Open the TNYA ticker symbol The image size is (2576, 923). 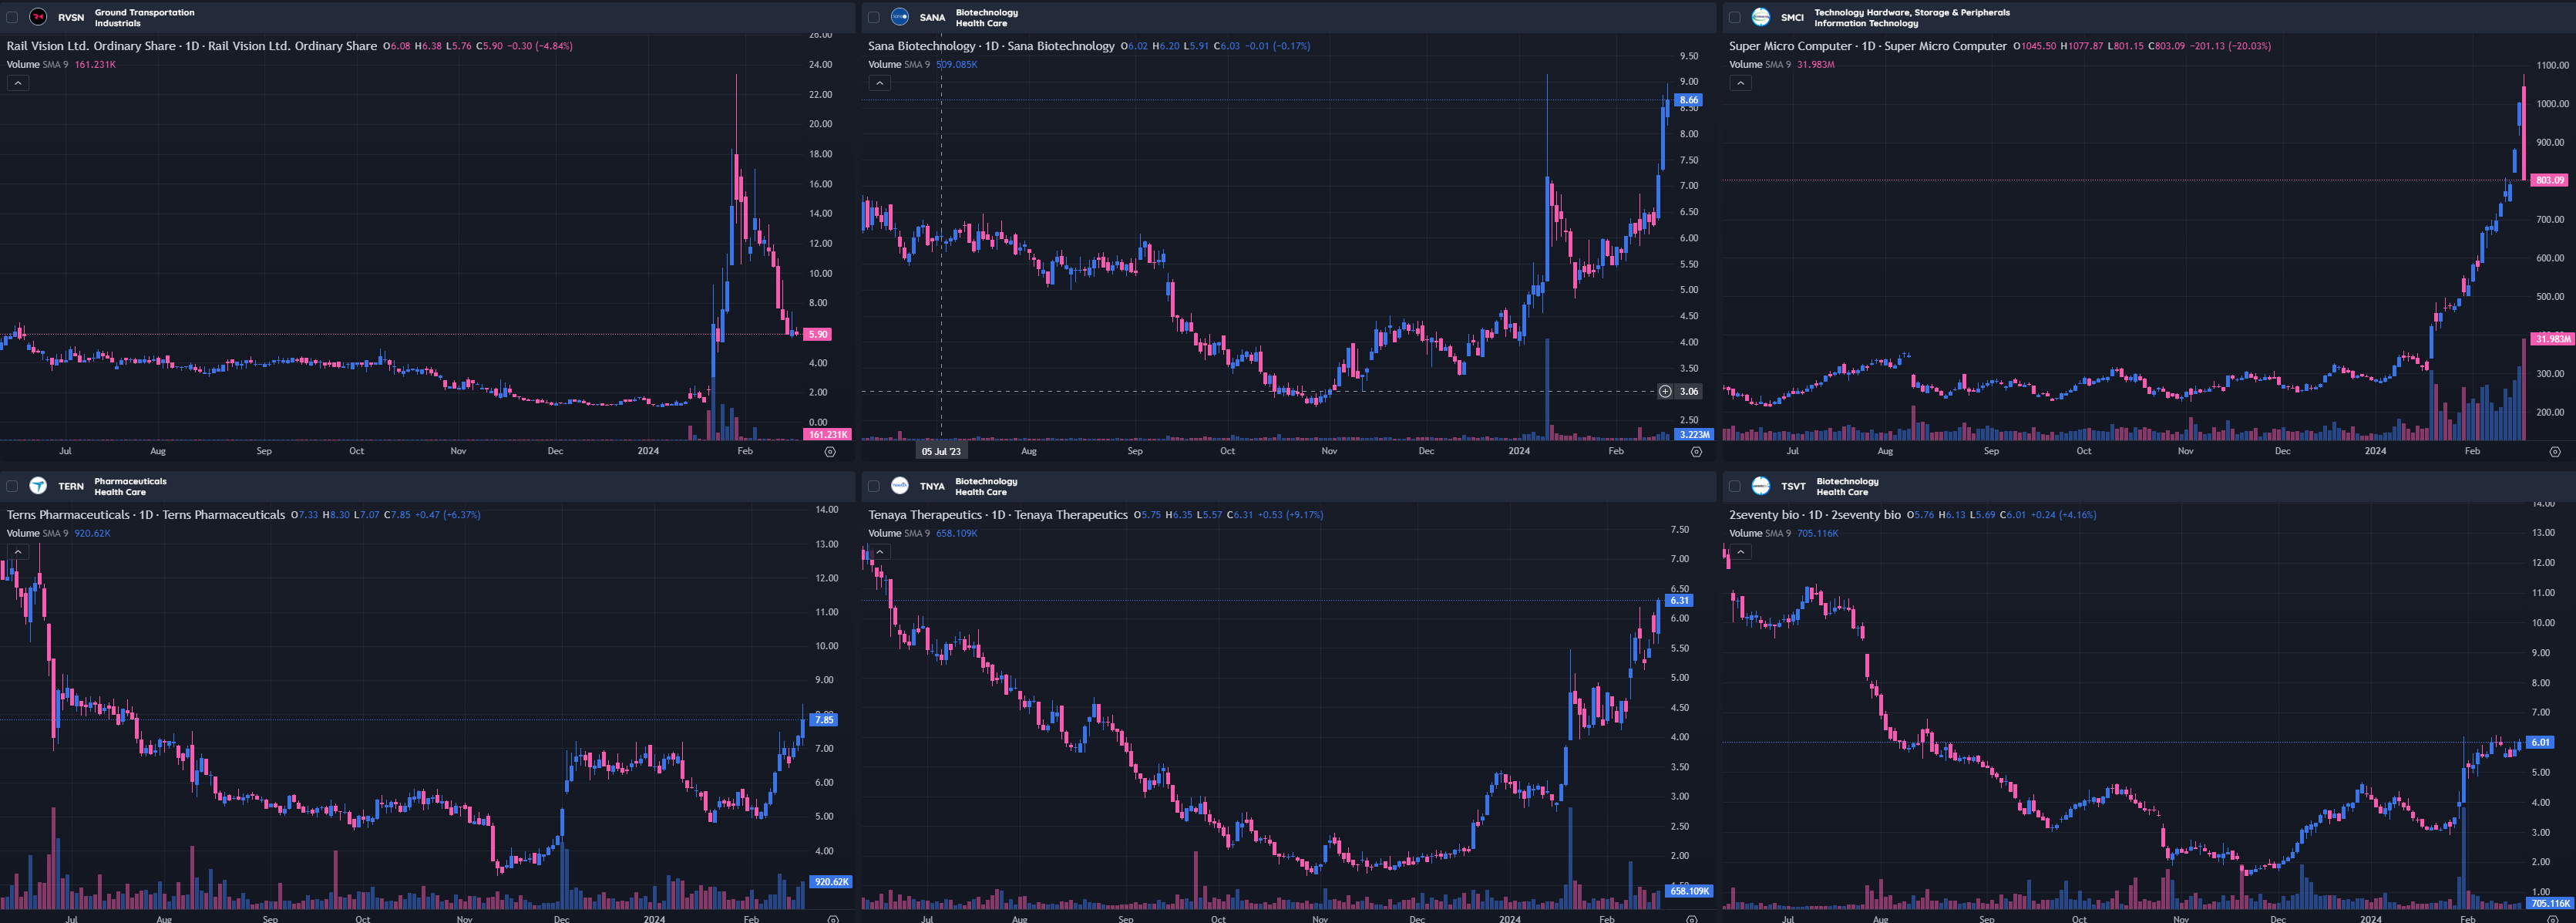(x=932, y=486)
